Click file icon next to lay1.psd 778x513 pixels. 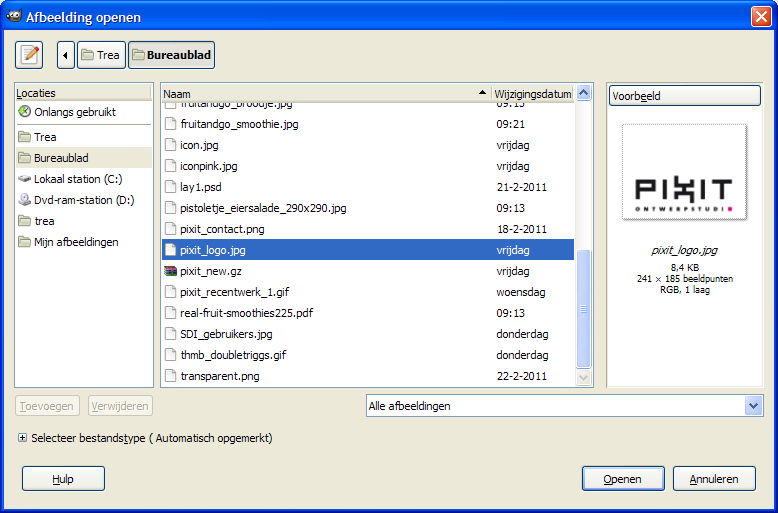coord(170,187)
